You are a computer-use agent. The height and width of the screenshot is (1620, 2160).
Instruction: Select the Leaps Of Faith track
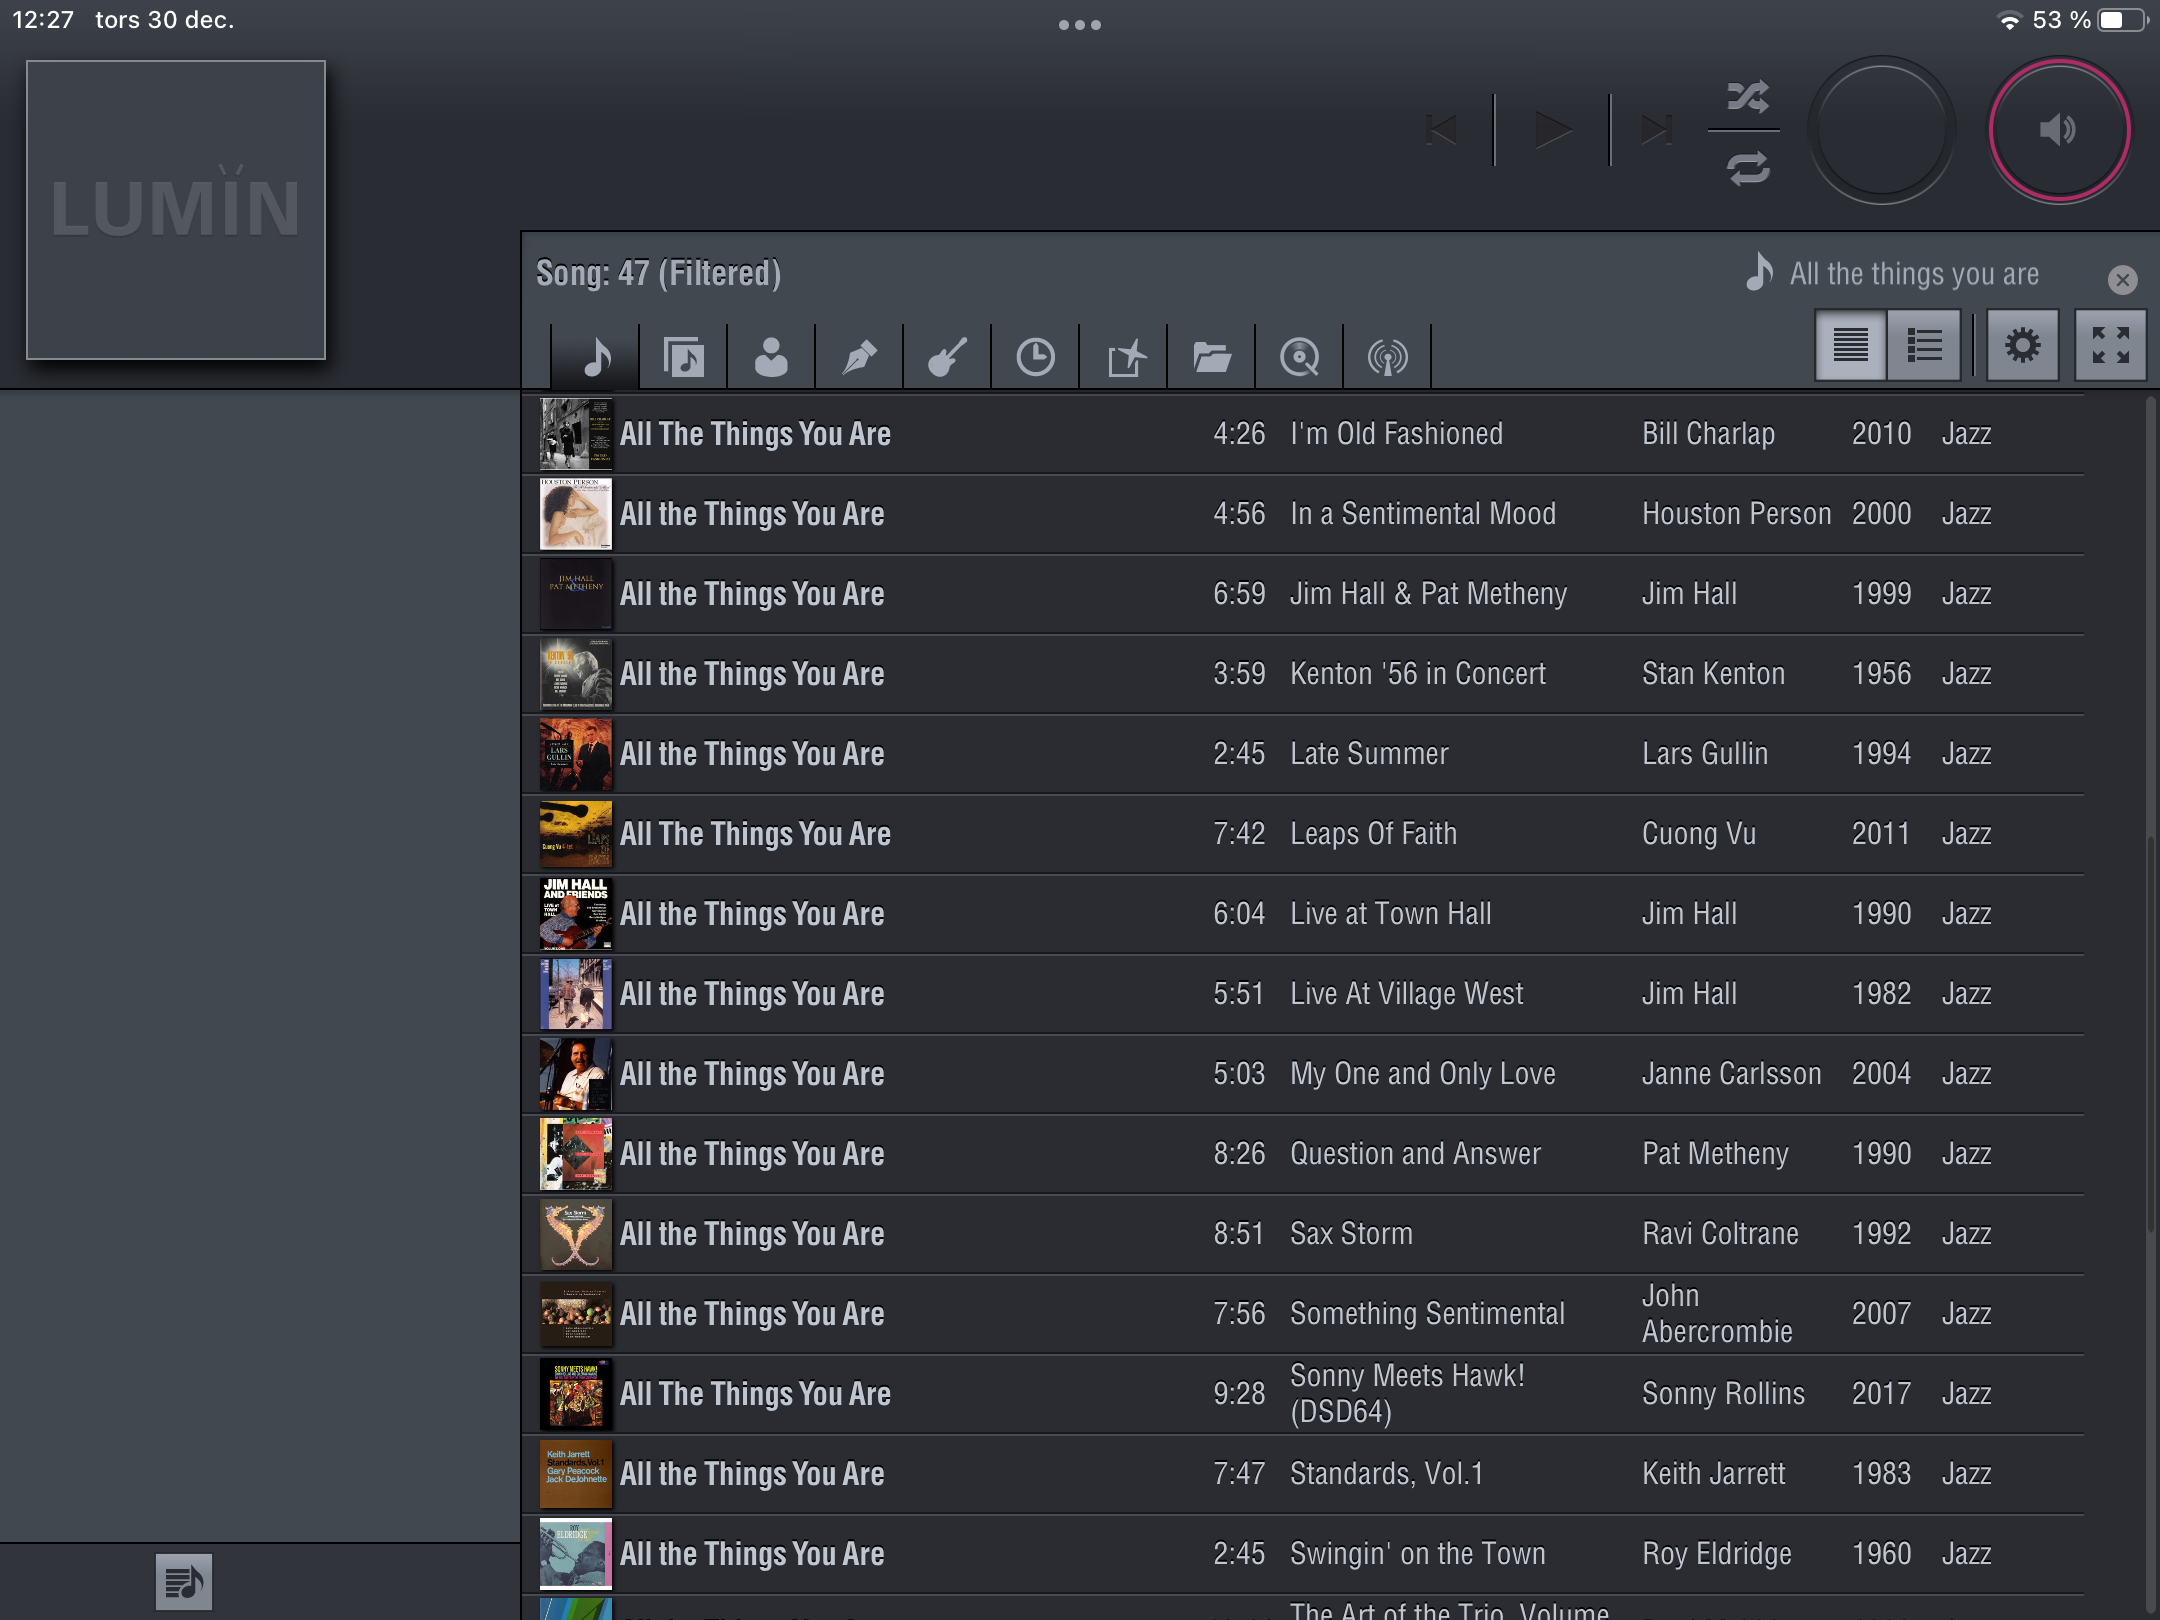pyautogui.click(x=1303, y=834)
